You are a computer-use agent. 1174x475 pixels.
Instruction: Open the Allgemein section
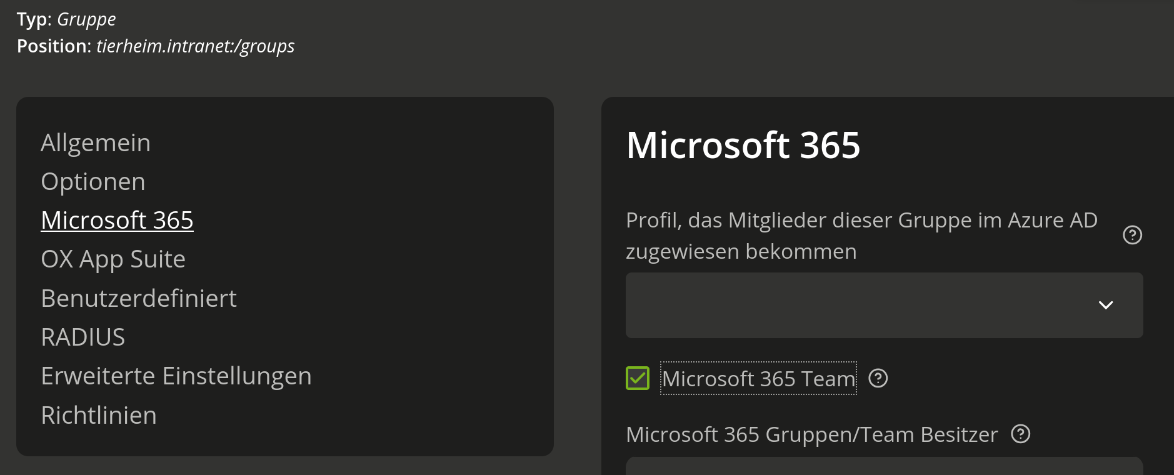96,143
